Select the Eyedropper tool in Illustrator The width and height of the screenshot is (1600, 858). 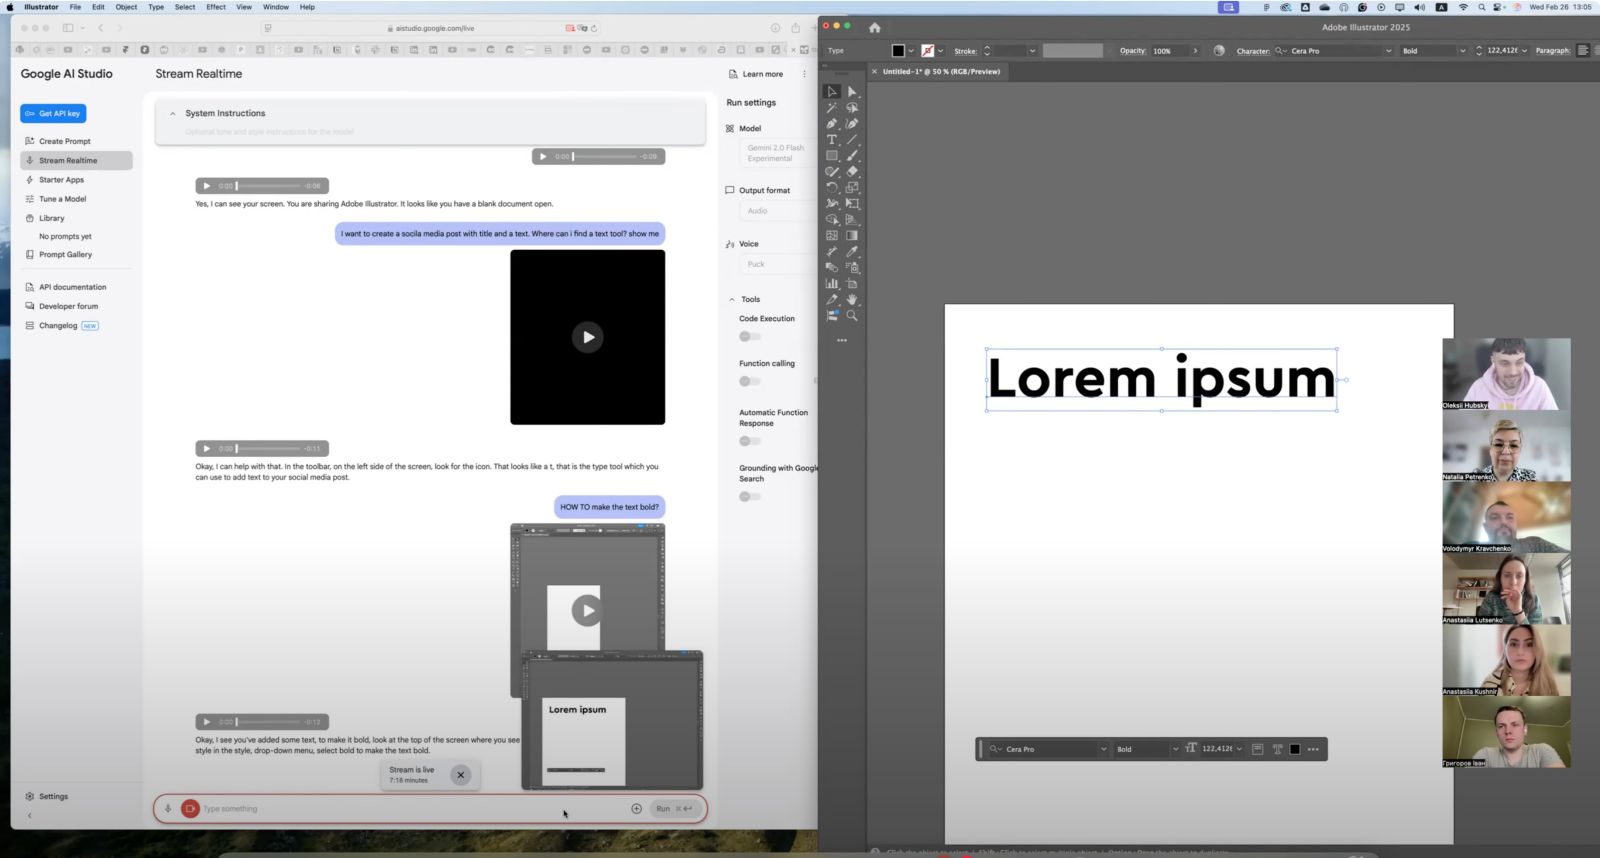[852, 252]
